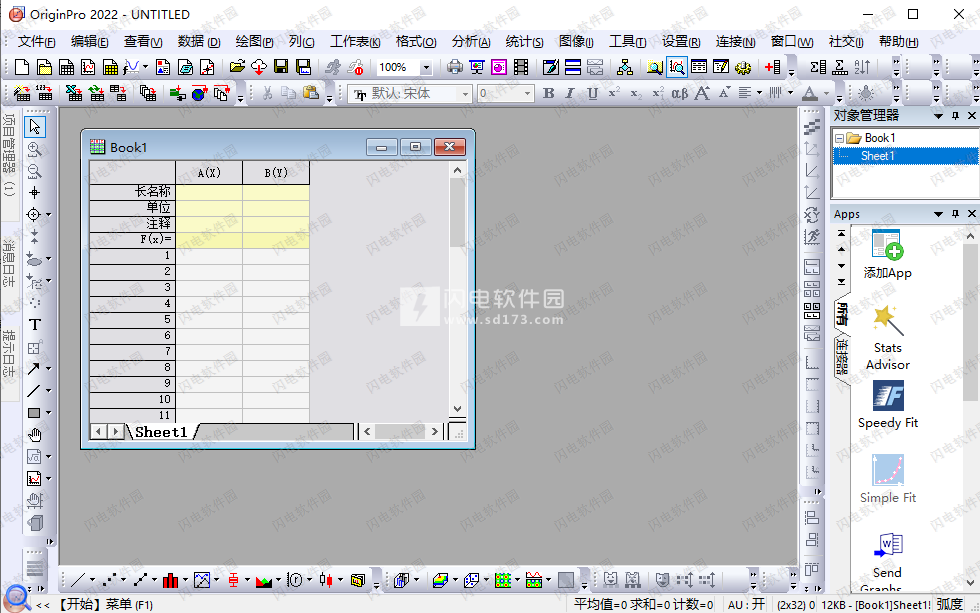980x613 pixels.
Task: Open the 统计 Statistics menu
Action: 524,42
